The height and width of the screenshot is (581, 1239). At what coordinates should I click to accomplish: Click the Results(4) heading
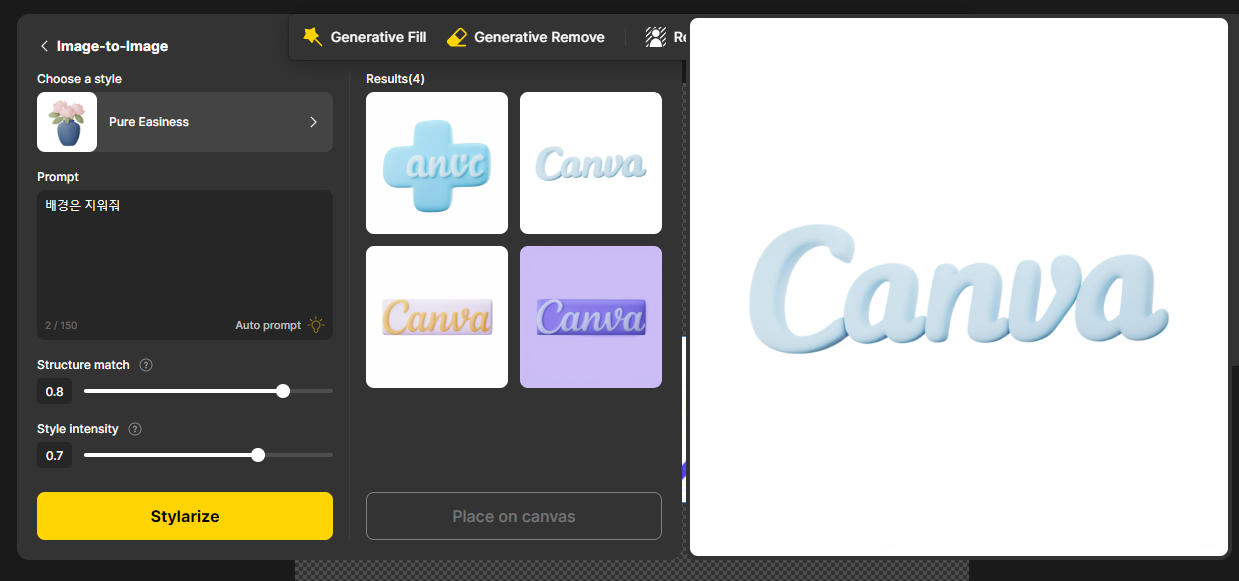pos(395,79)
